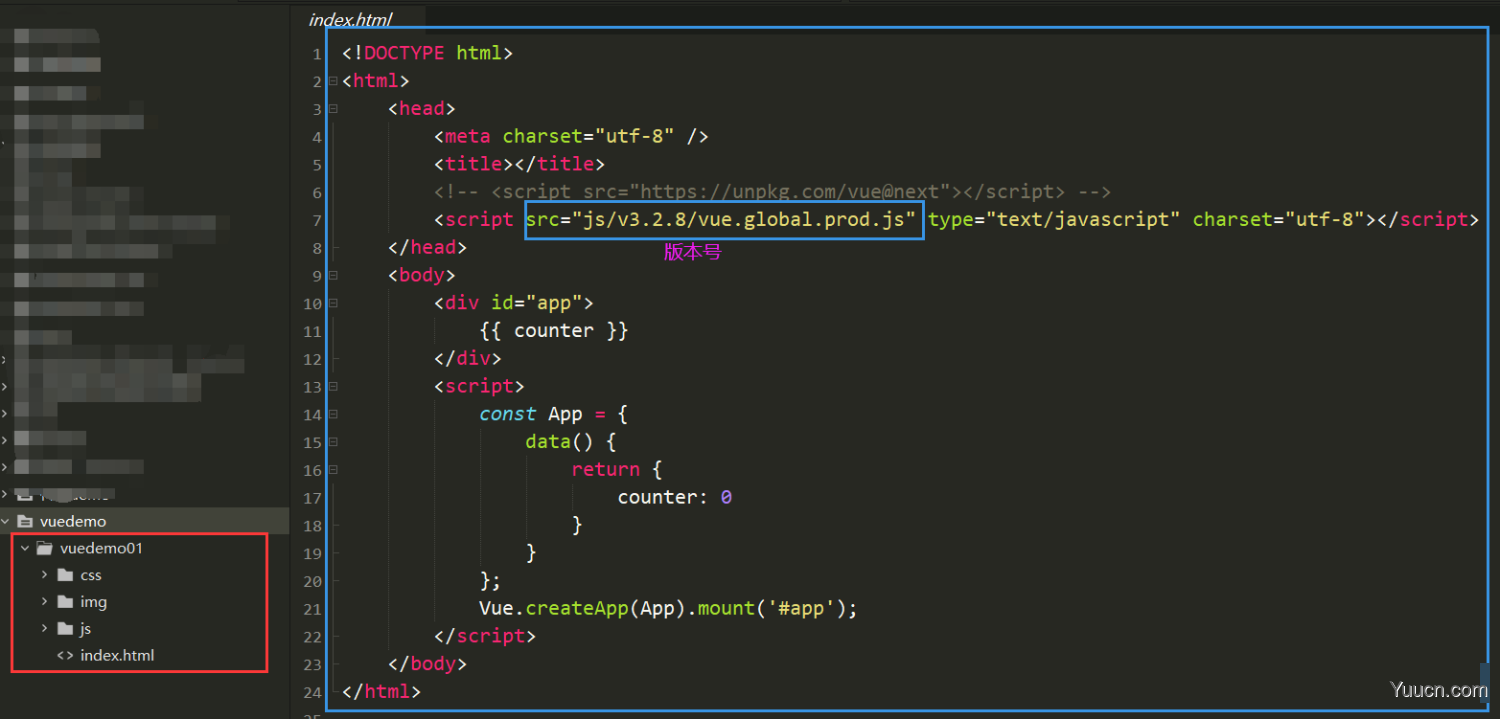Click the vuedemo project folder icon
Viewport: 1500px width, 719px height.
point(25,521)
